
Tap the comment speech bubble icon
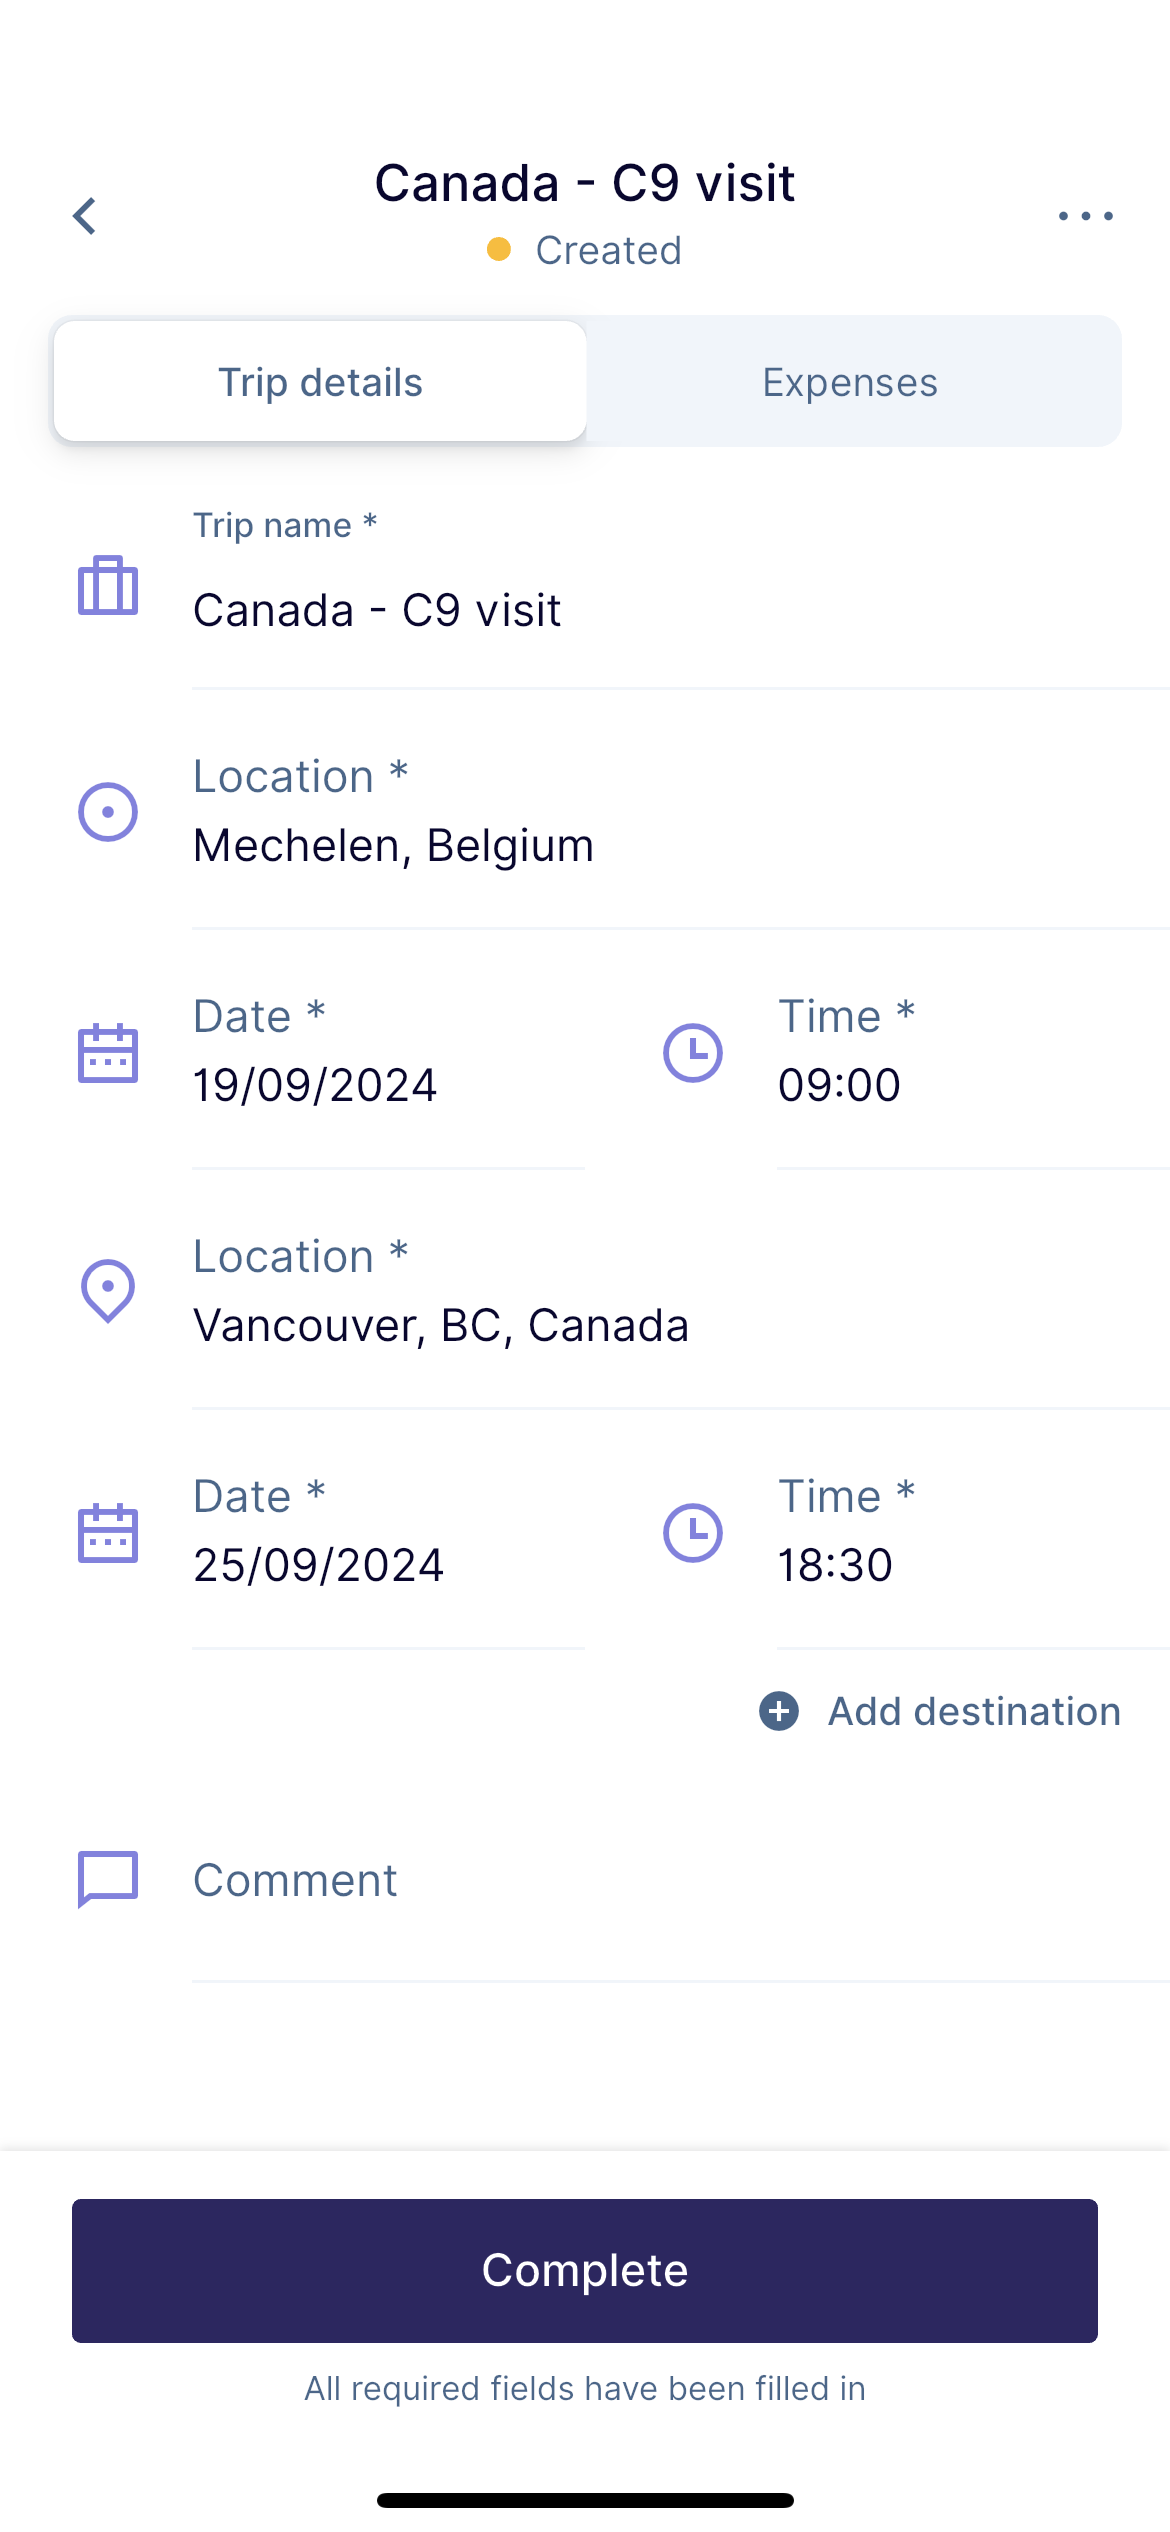coord(108,1879)
